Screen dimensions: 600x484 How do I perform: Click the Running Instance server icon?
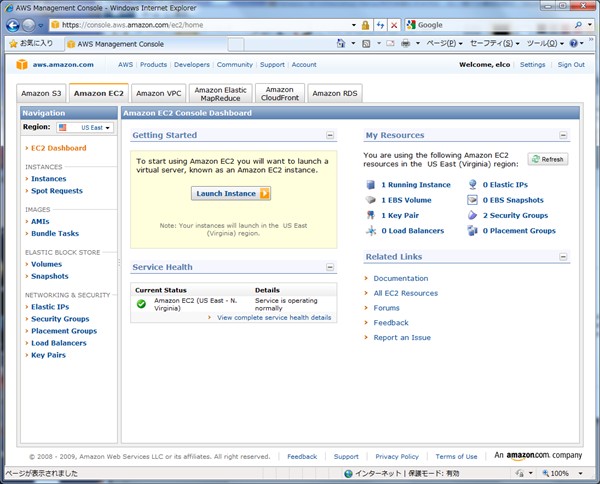pos(370,185)
